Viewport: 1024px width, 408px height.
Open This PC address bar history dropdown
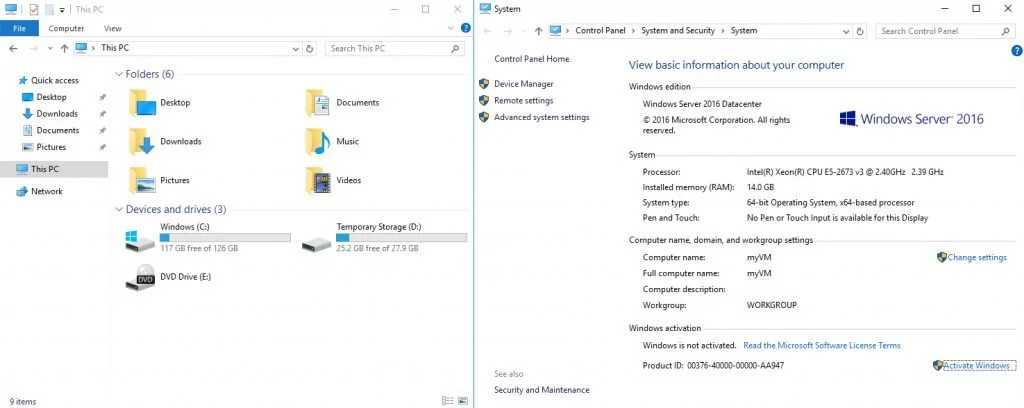[x=295, y=48]
